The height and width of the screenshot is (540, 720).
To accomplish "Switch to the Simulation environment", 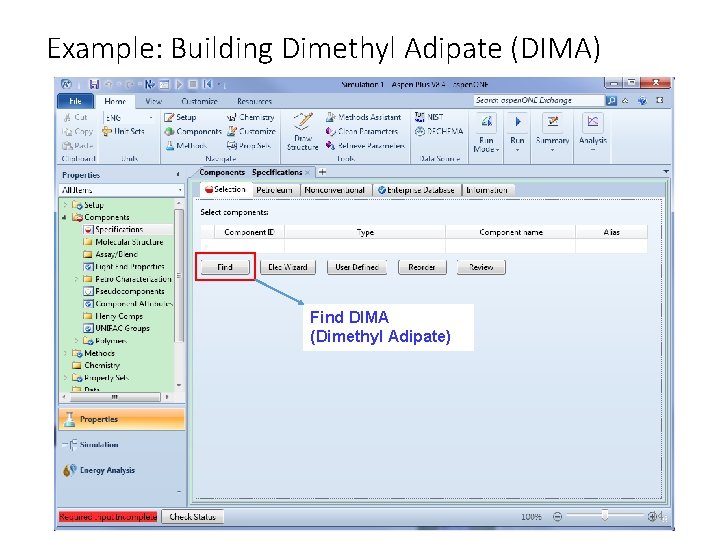I will tap(98, 444).
